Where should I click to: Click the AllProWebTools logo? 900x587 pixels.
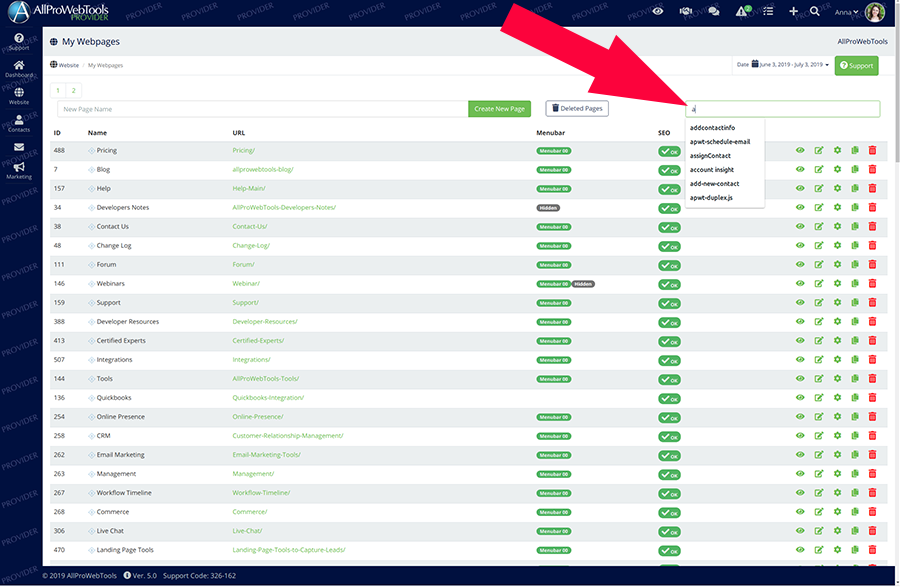[x=59, y=11]
